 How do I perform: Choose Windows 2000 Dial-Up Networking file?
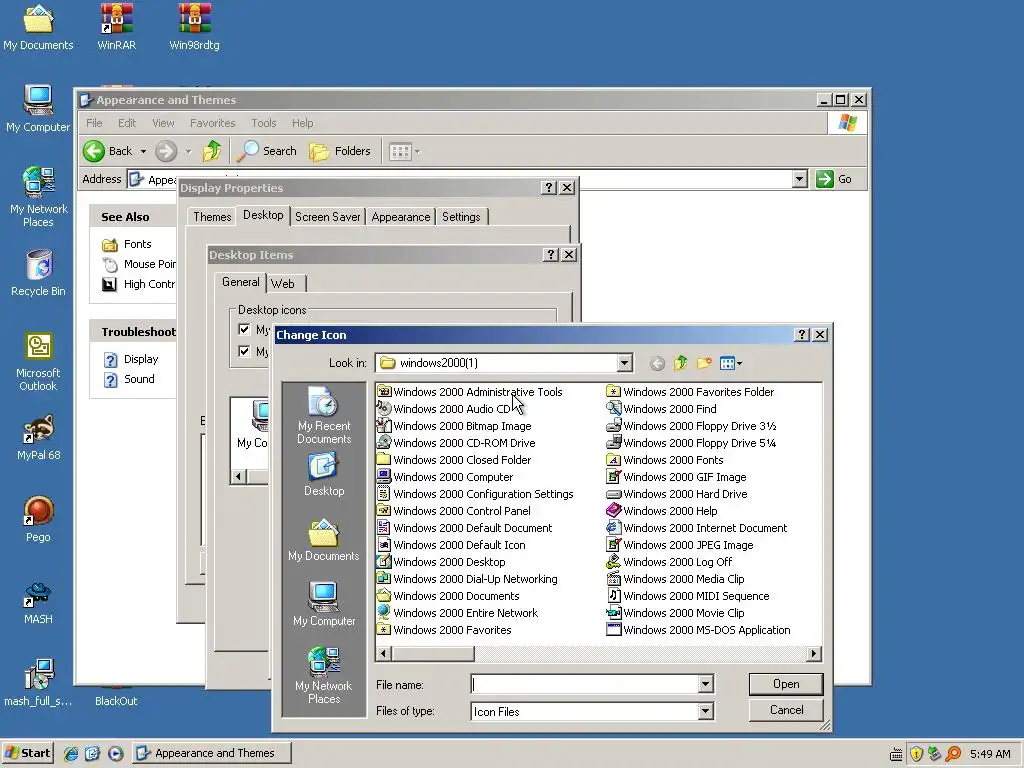point(468,579)
